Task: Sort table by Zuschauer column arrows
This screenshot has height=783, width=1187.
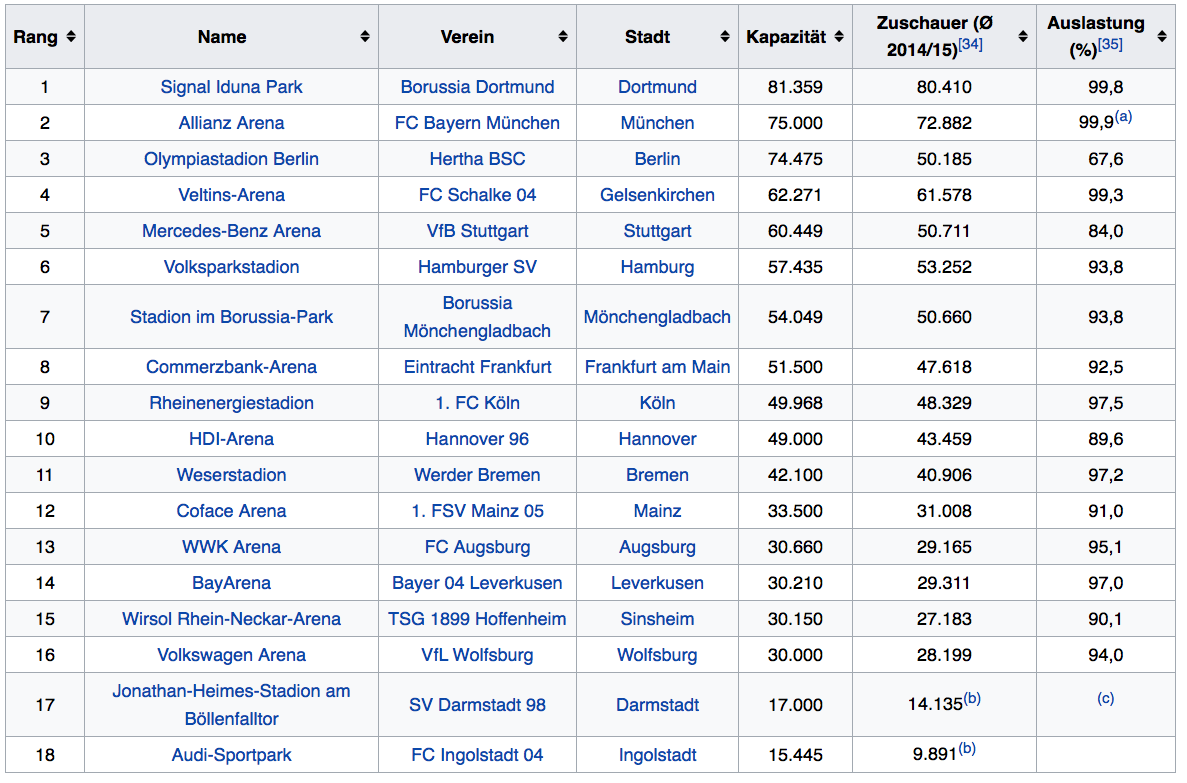Action: pyautogui.click(x=1023, y=36)
